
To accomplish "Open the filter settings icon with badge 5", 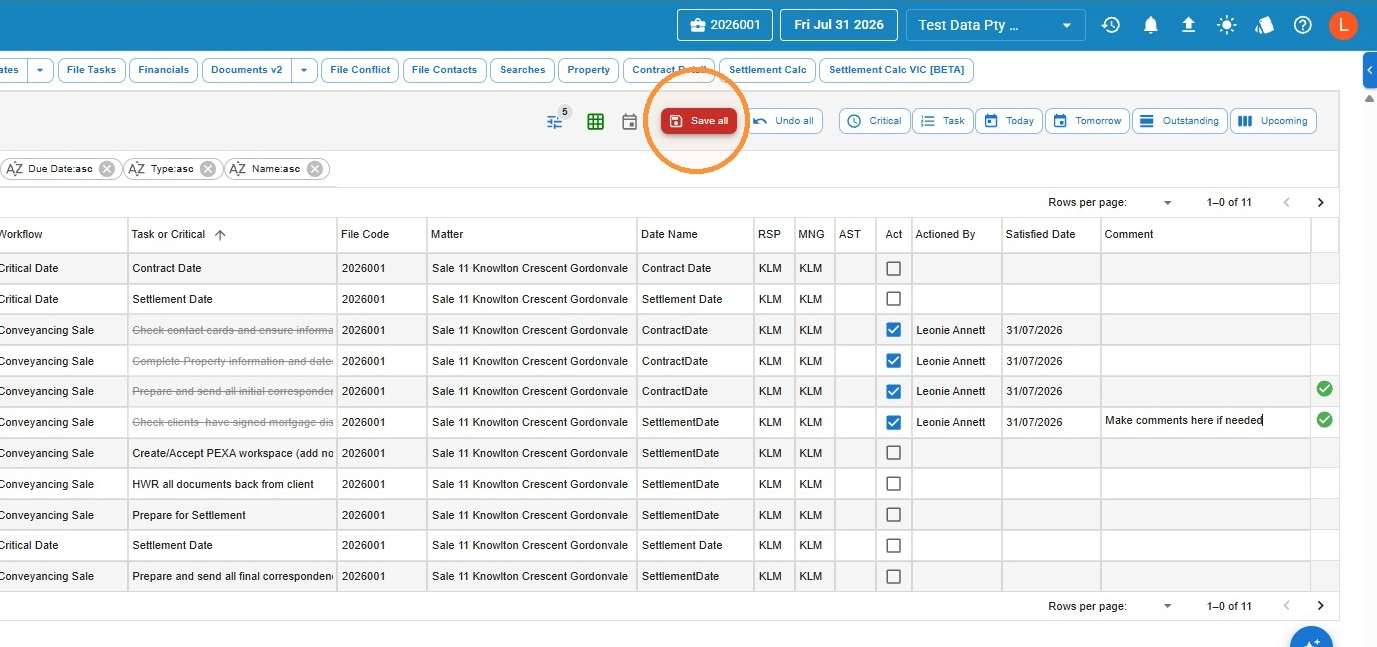I will [x=555, y=121].
